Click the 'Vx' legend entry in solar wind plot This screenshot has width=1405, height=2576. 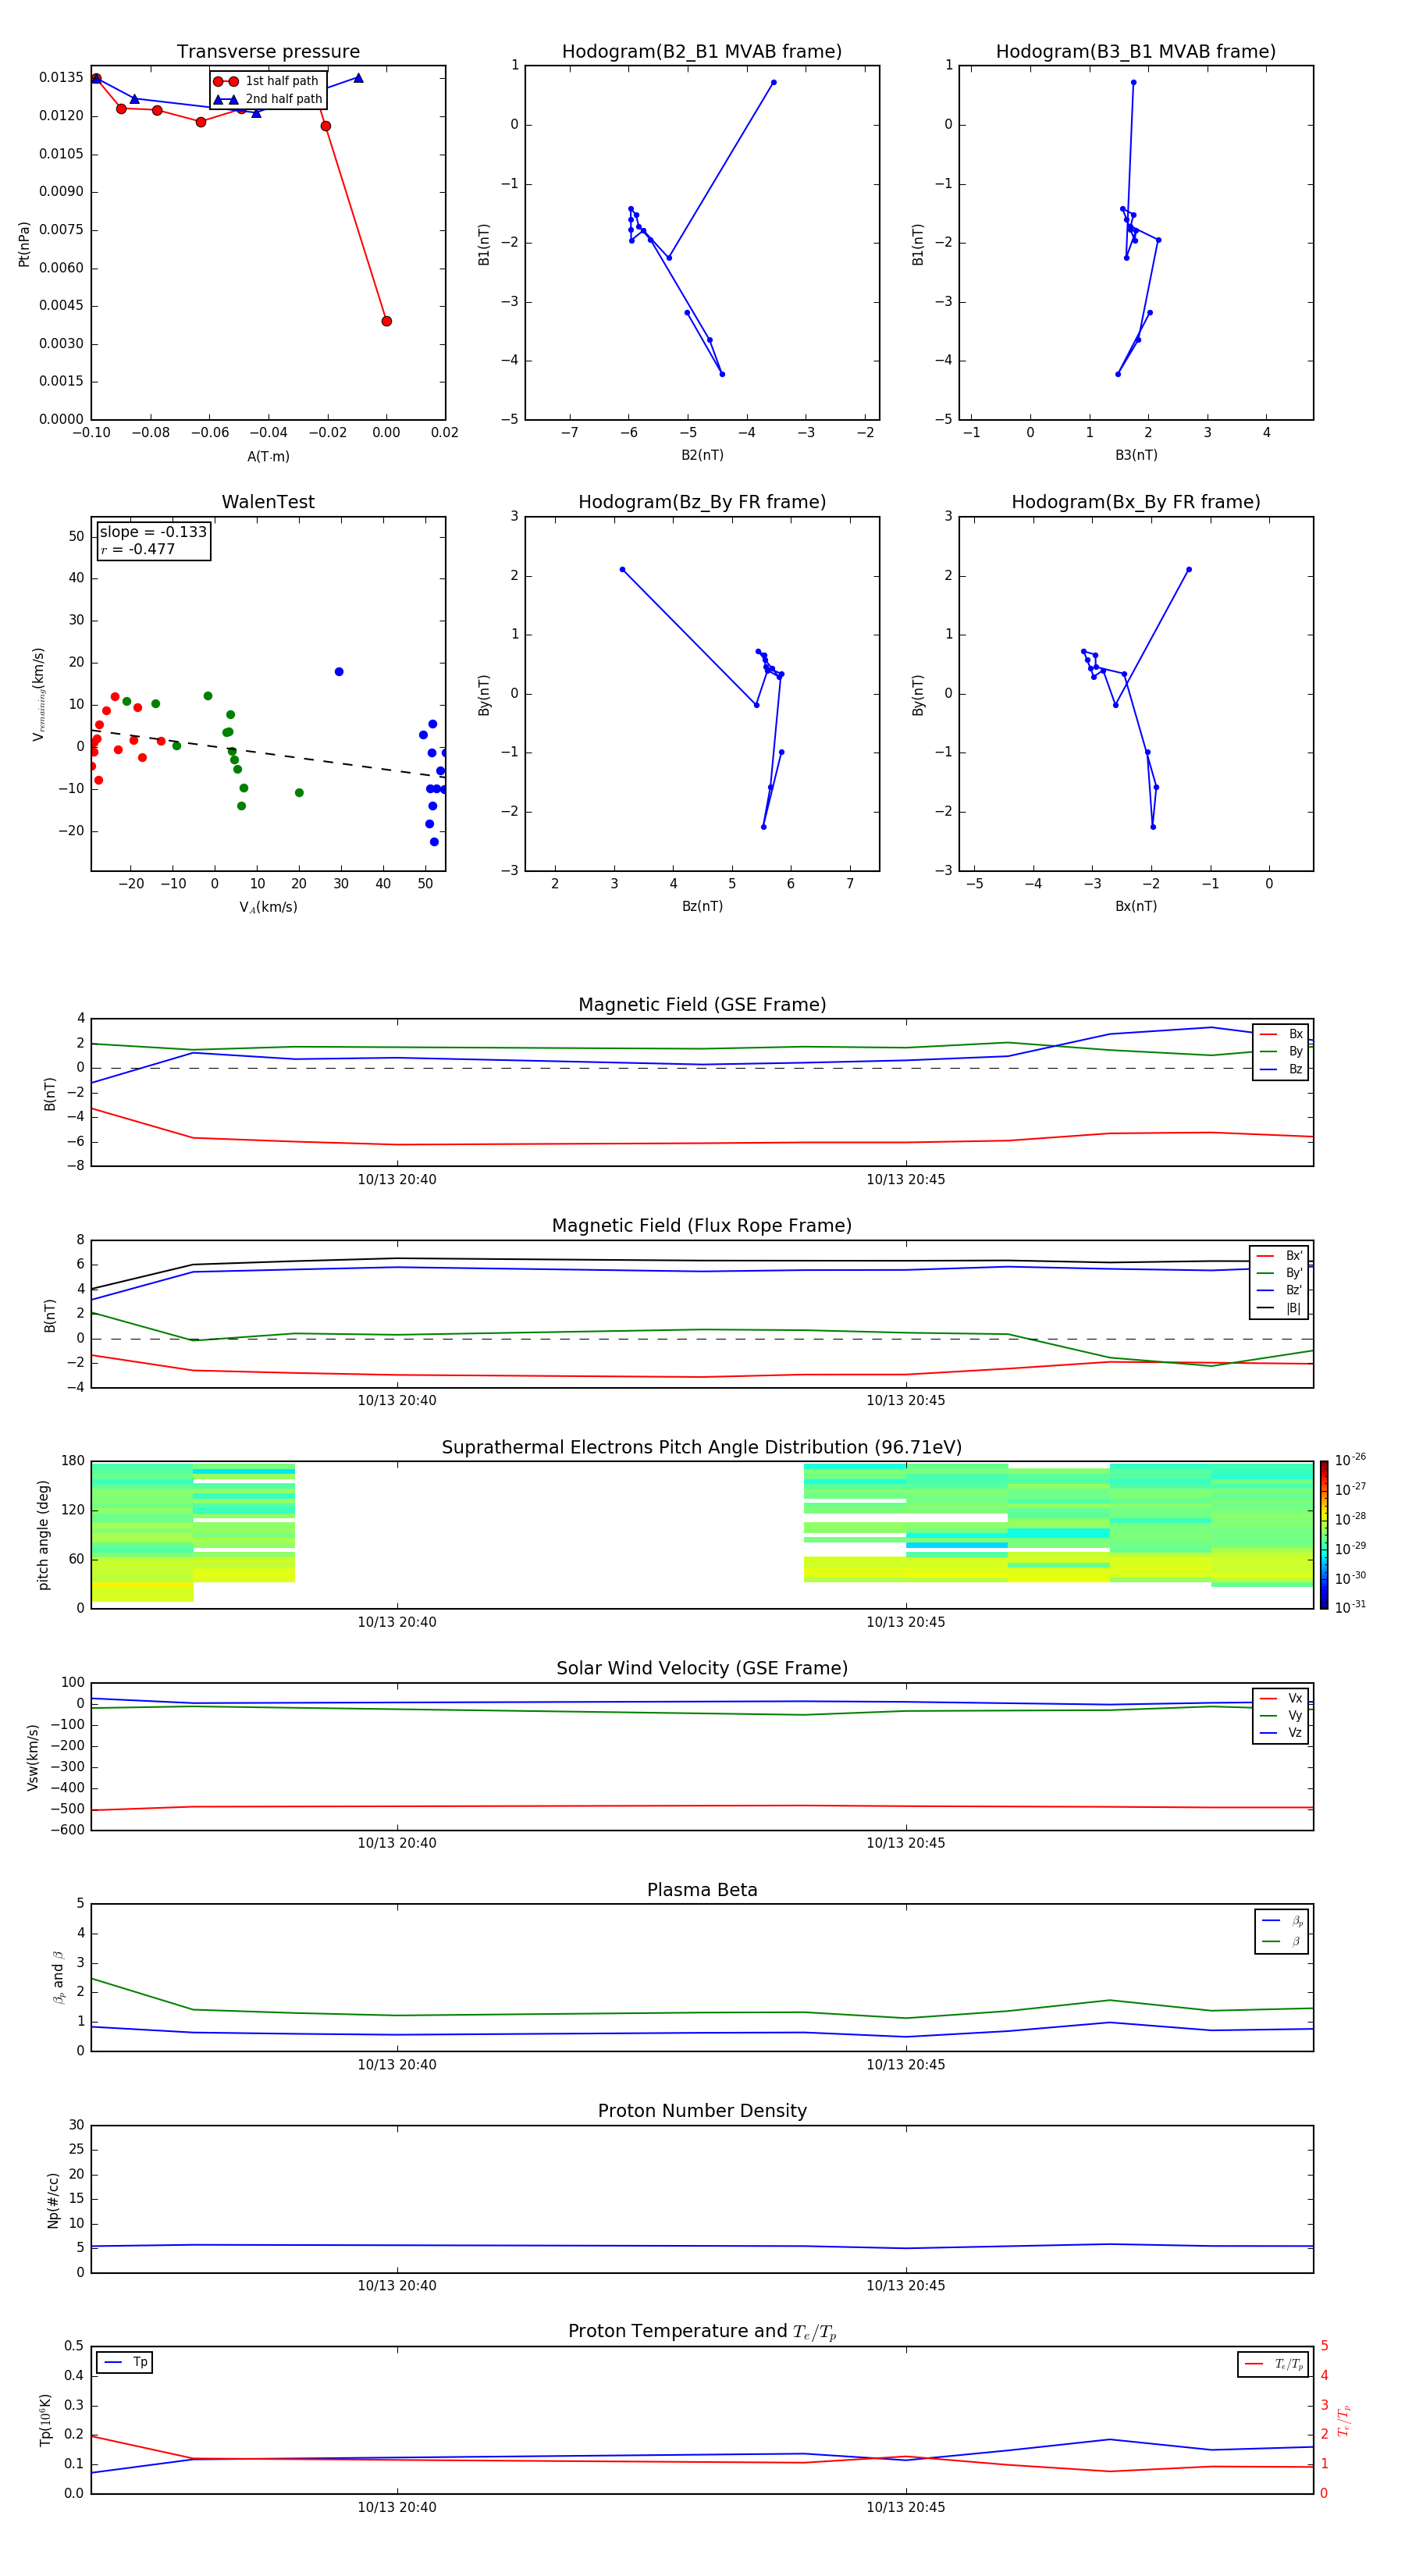(1281, 1699)
